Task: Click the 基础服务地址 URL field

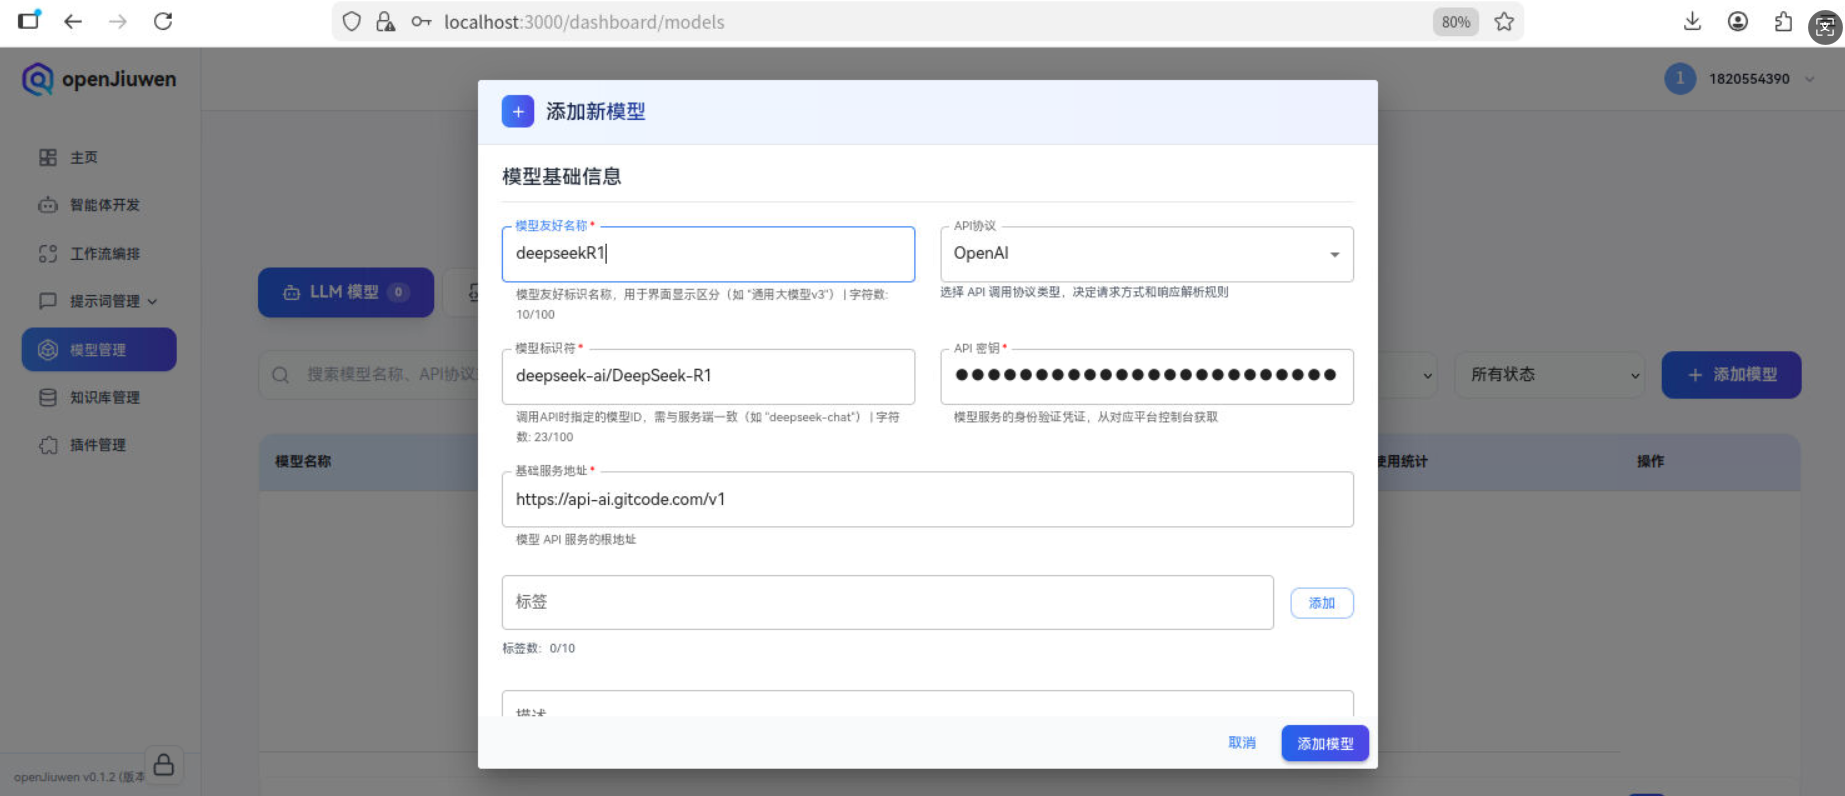Action: [x=928, y=499]
